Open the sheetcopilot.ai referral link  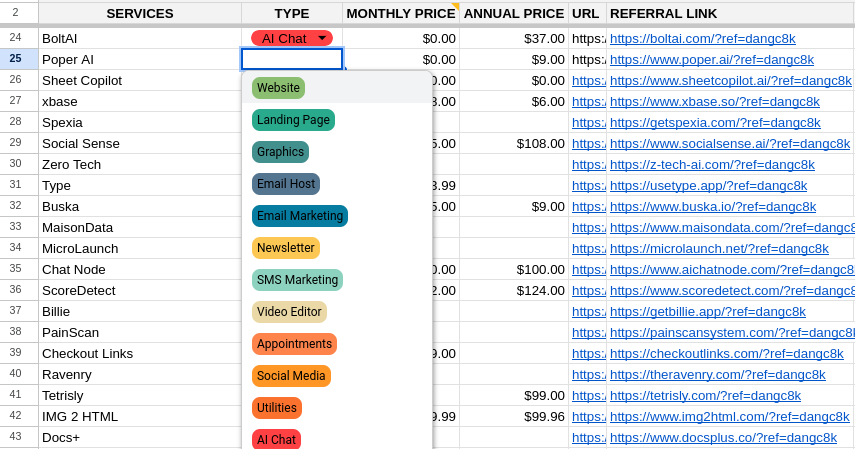(731, 81)
